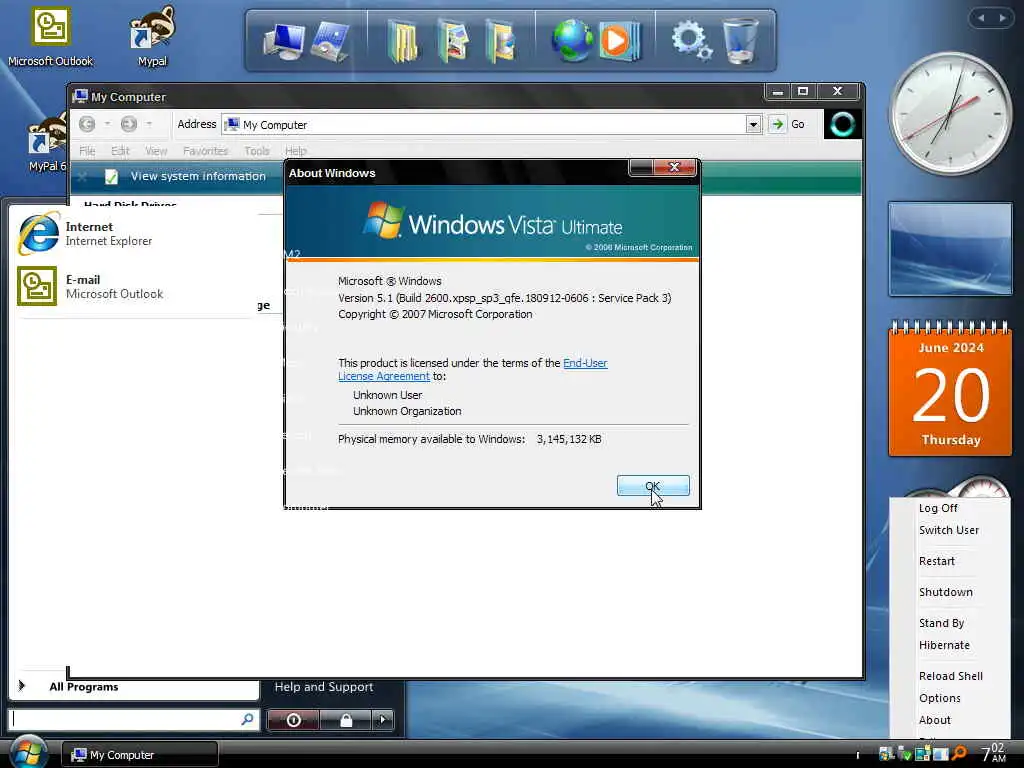The height and width of the screenshot is (768, 1024).
Task: Click the analog clock gadget
Action: [x=950, y=114]
